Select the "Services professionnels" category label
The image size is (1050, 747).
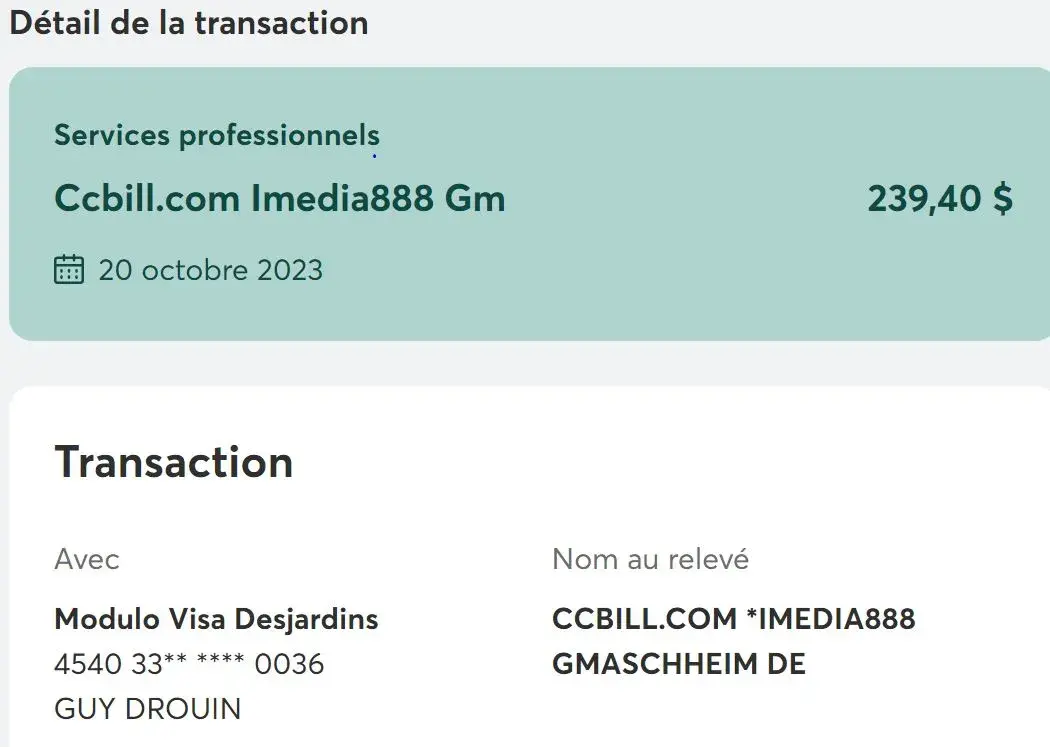[217, 135]
